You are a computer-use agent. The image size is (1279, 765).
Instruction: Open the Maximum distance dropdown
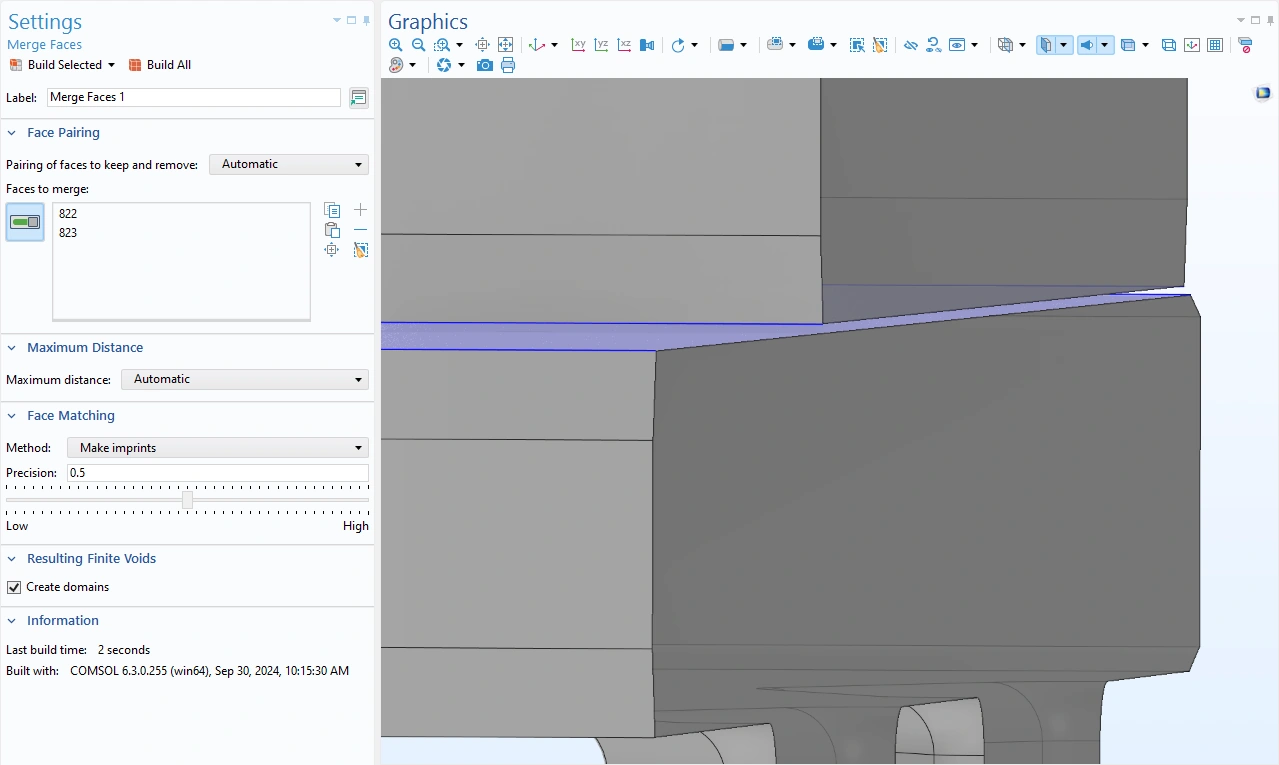244,379
